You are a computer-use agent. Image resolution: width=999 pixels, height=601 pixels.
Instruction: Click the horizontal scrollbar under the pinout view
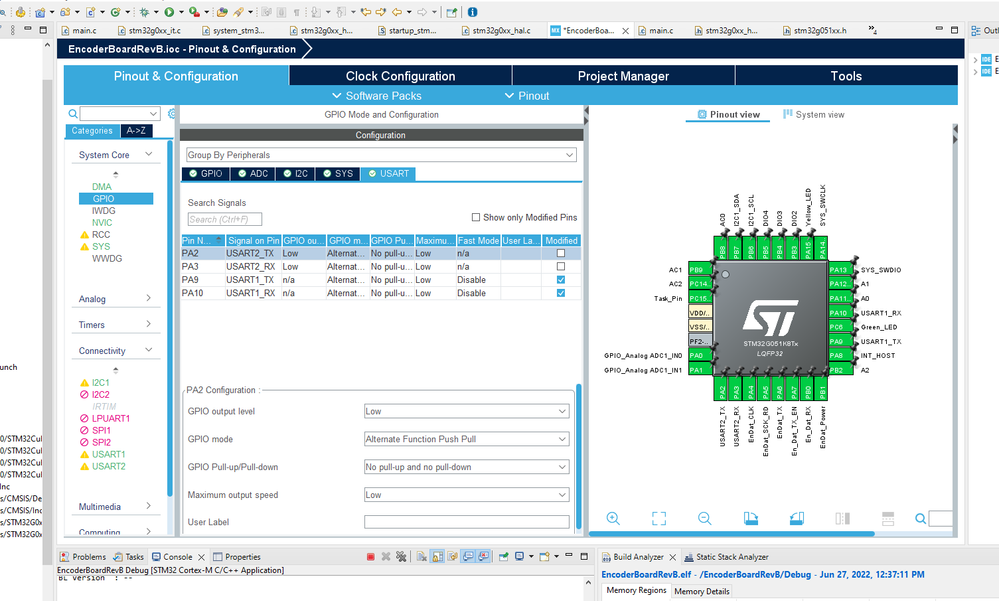tap(731, 534)
